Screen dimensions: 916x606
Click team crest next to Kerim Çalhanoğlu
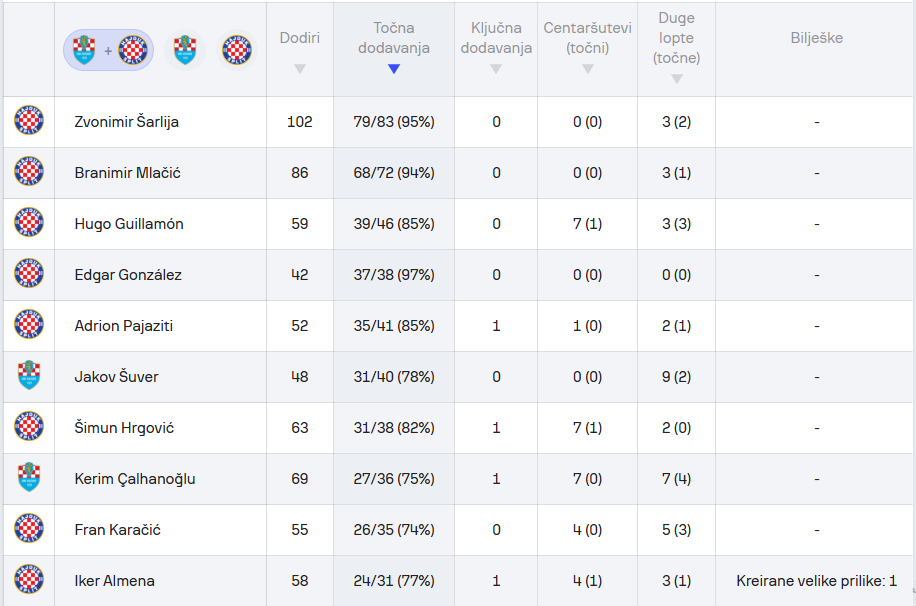[29, 478]
